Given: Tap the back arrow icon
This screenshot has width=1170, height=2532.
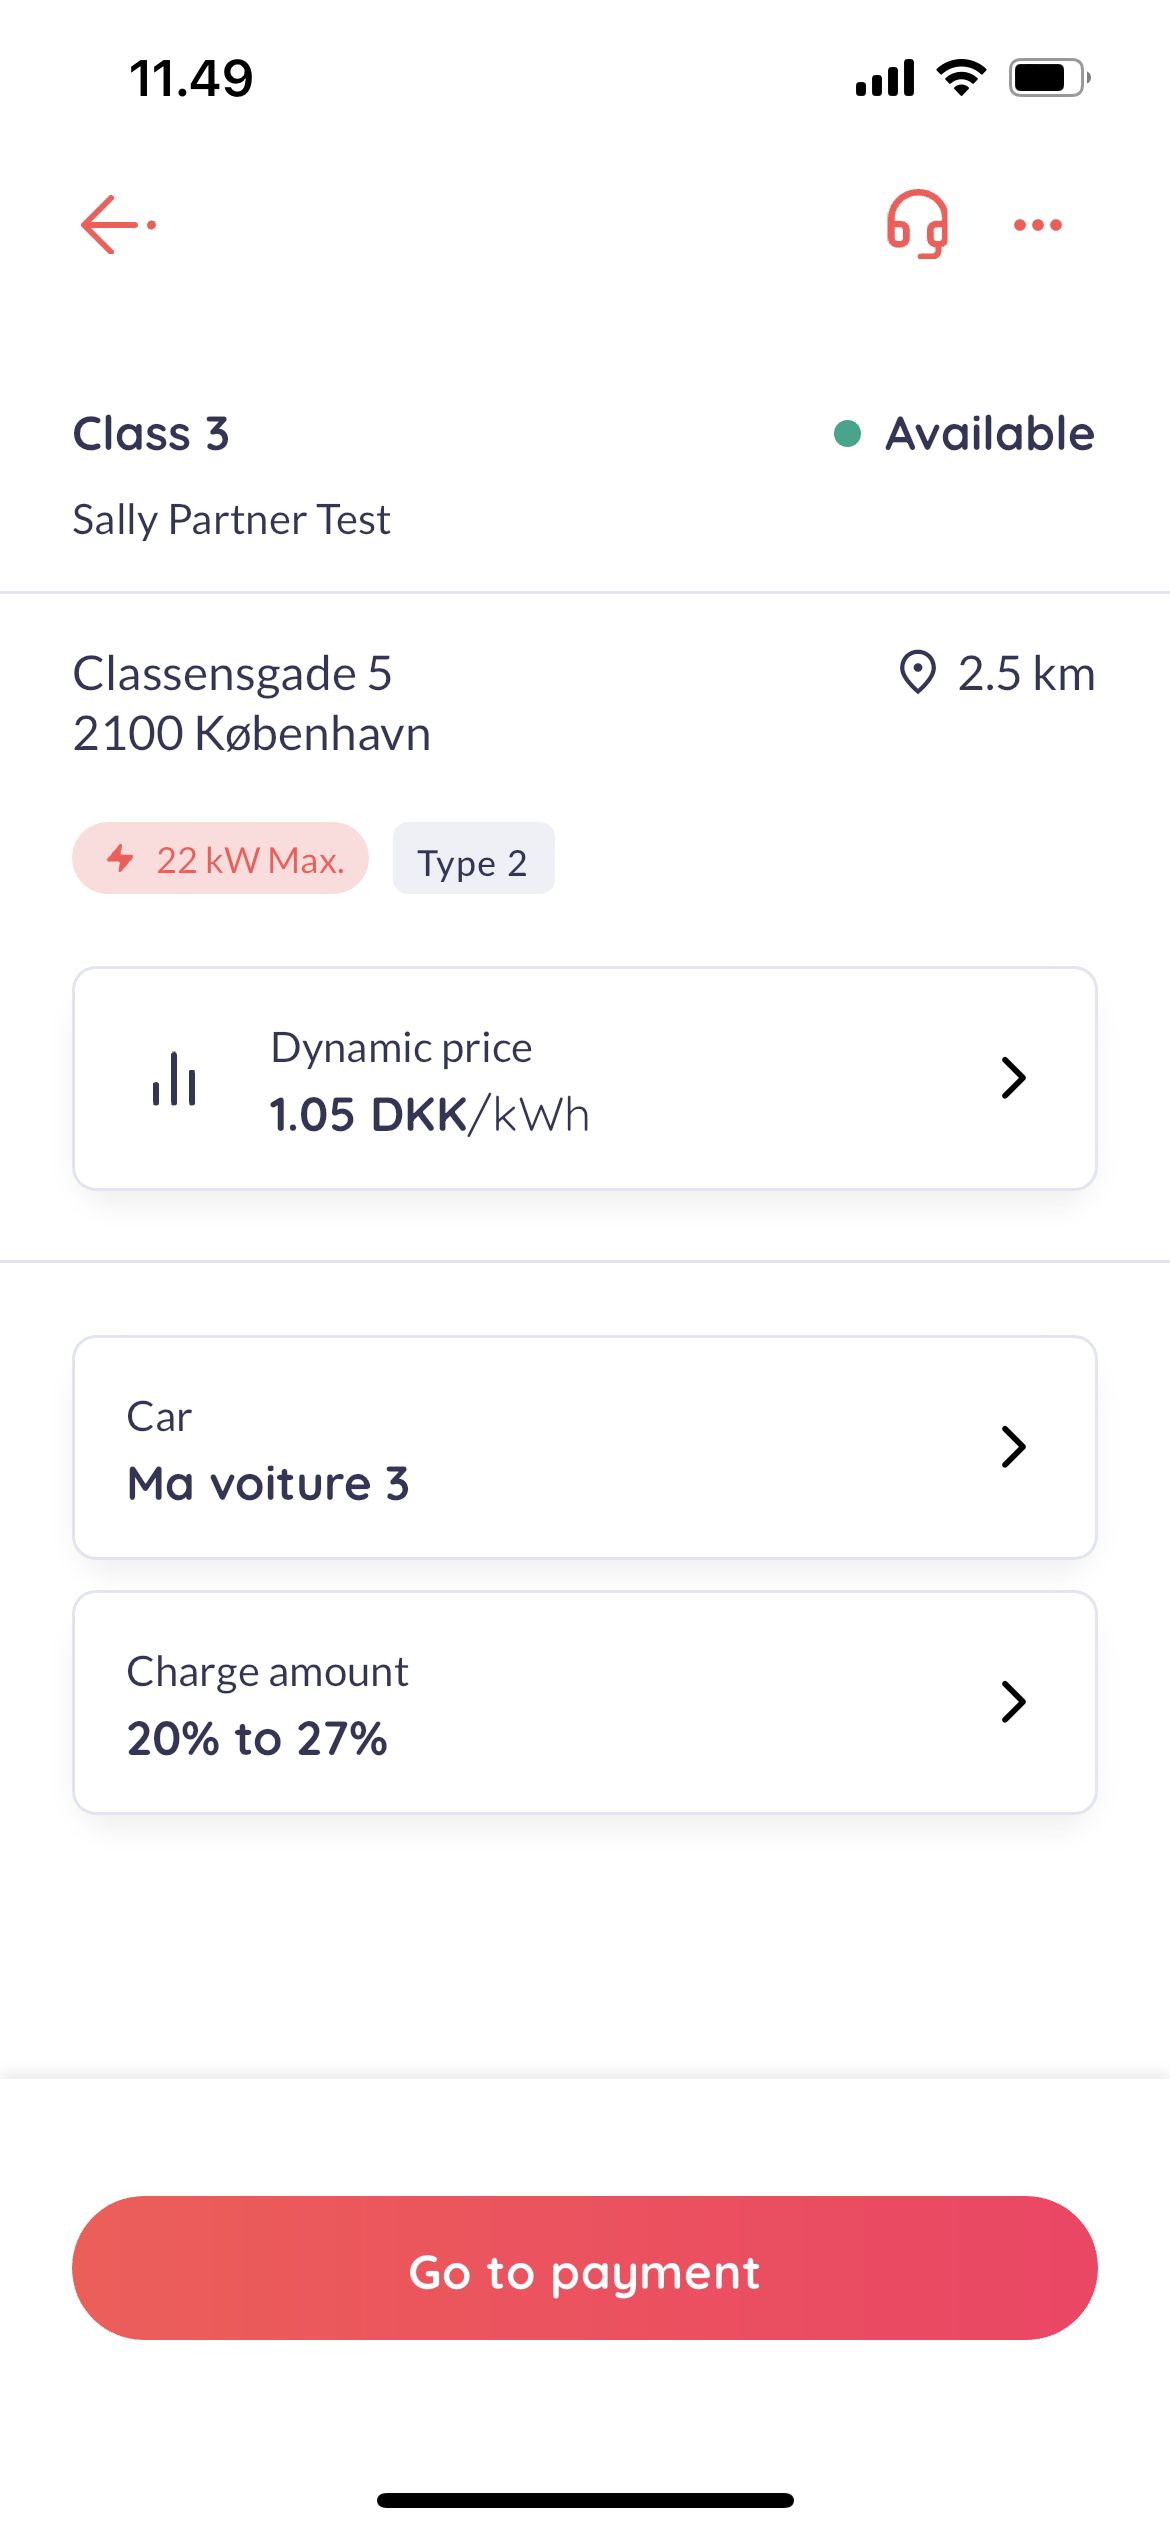Looking at the screenshot, I should pyautogui.click(x=117, y=224).
